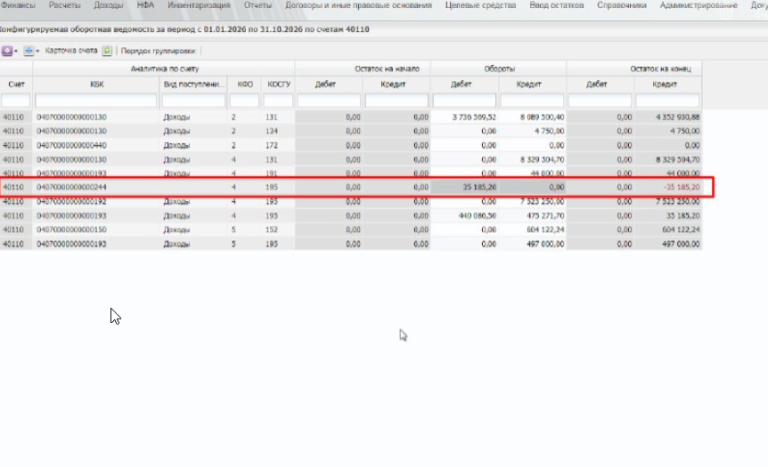768x467 pixels.
Task: Click the Аналитика по счету group header
Action: click(165, 69)
